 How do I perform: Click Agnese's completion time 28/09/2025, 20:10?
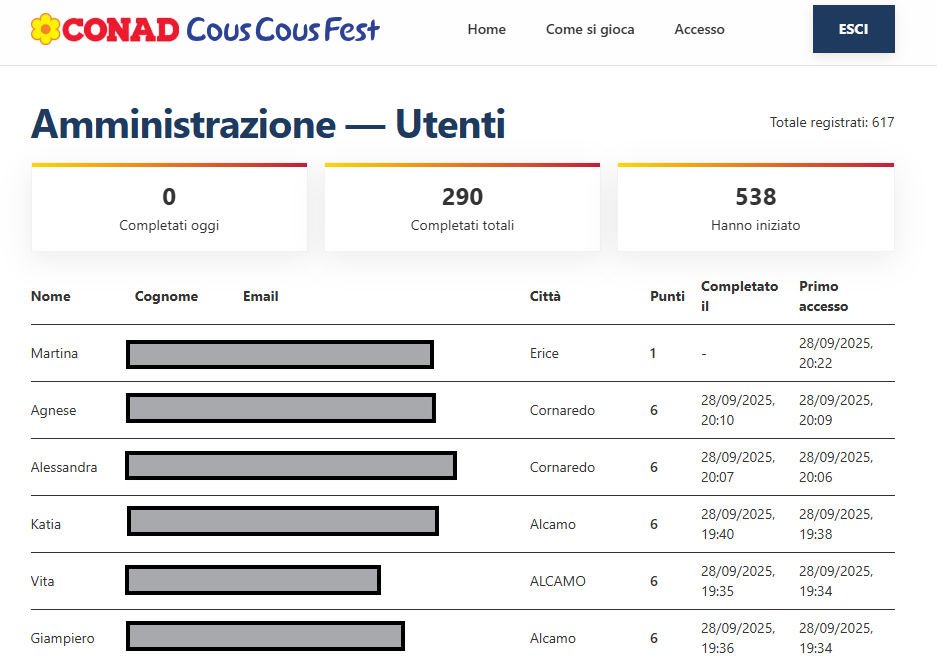coord(738,410)
